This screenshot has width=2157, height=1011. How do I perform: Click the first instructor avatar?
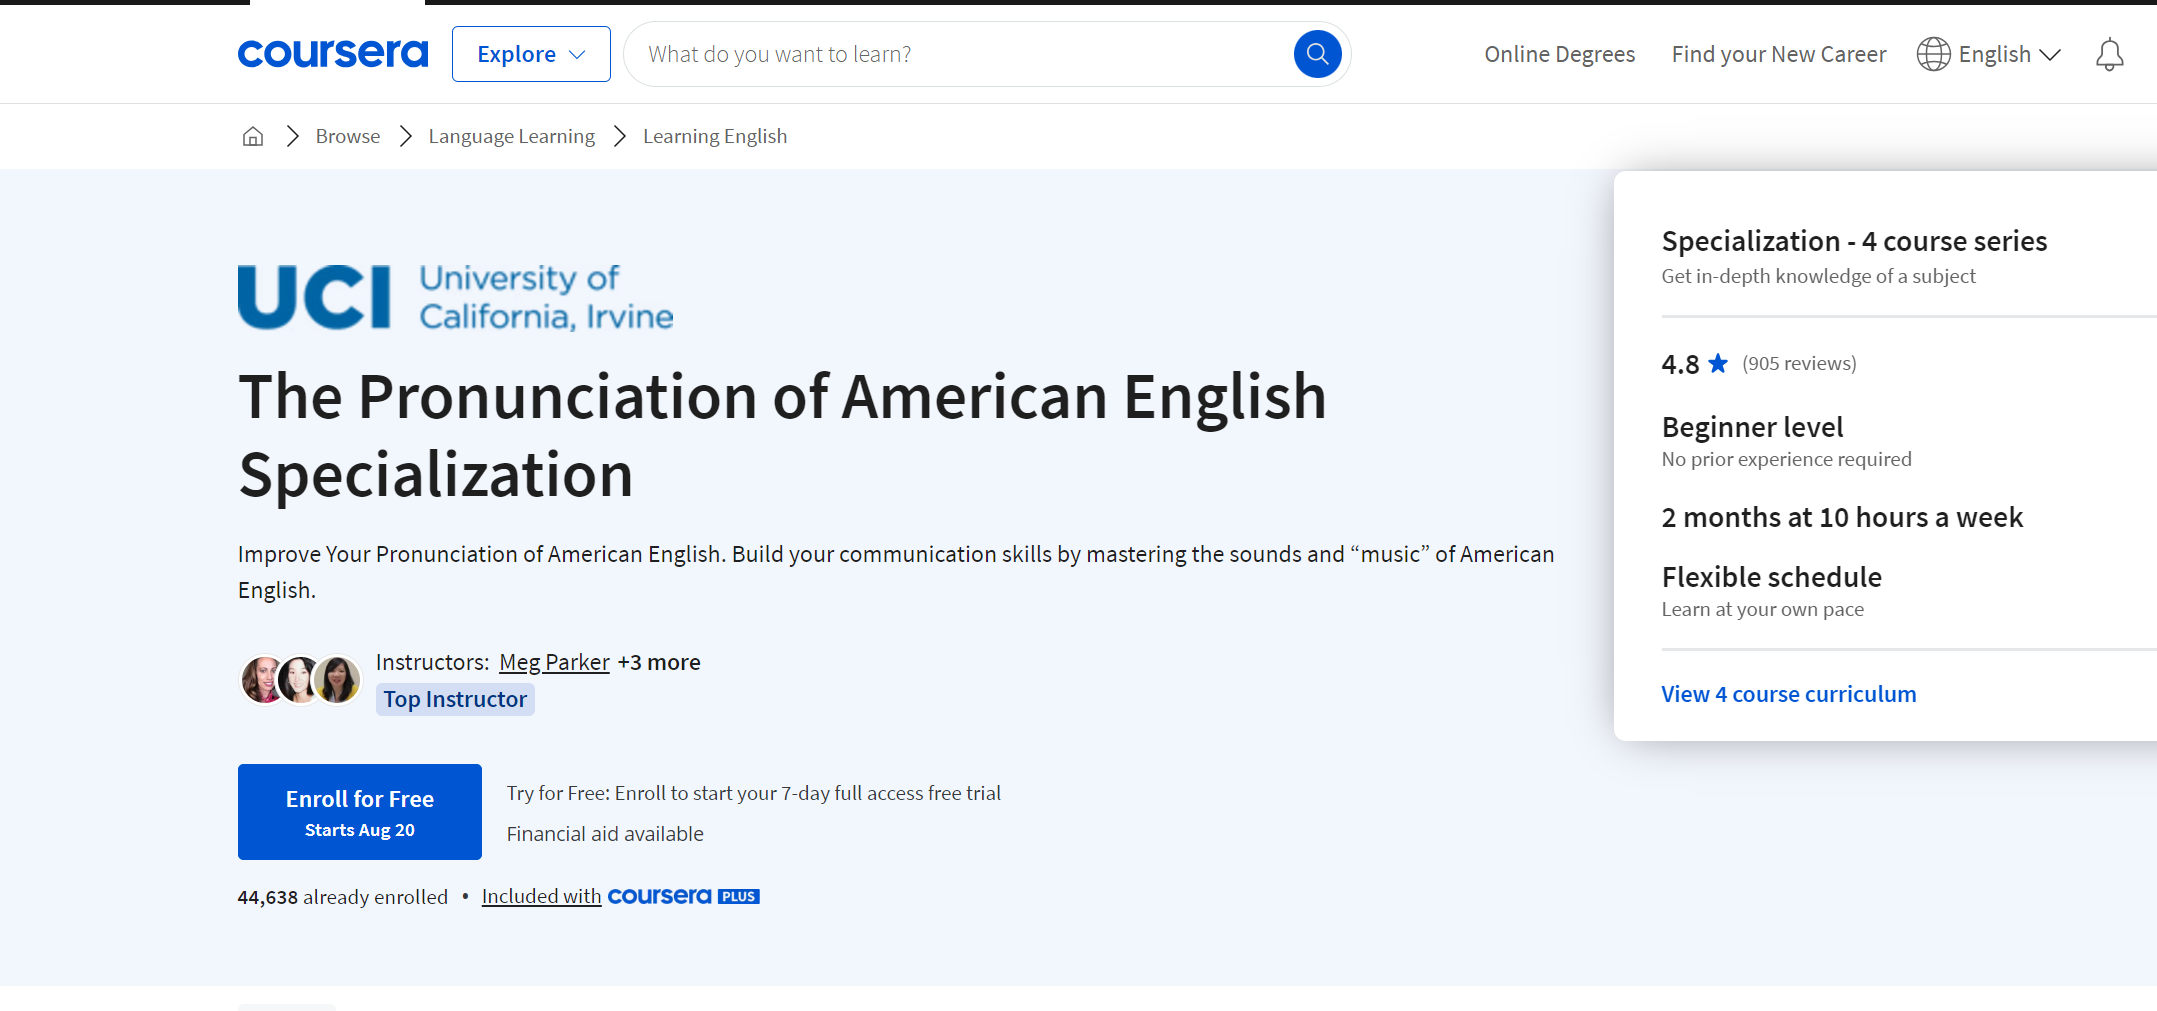tap(262, 680)
